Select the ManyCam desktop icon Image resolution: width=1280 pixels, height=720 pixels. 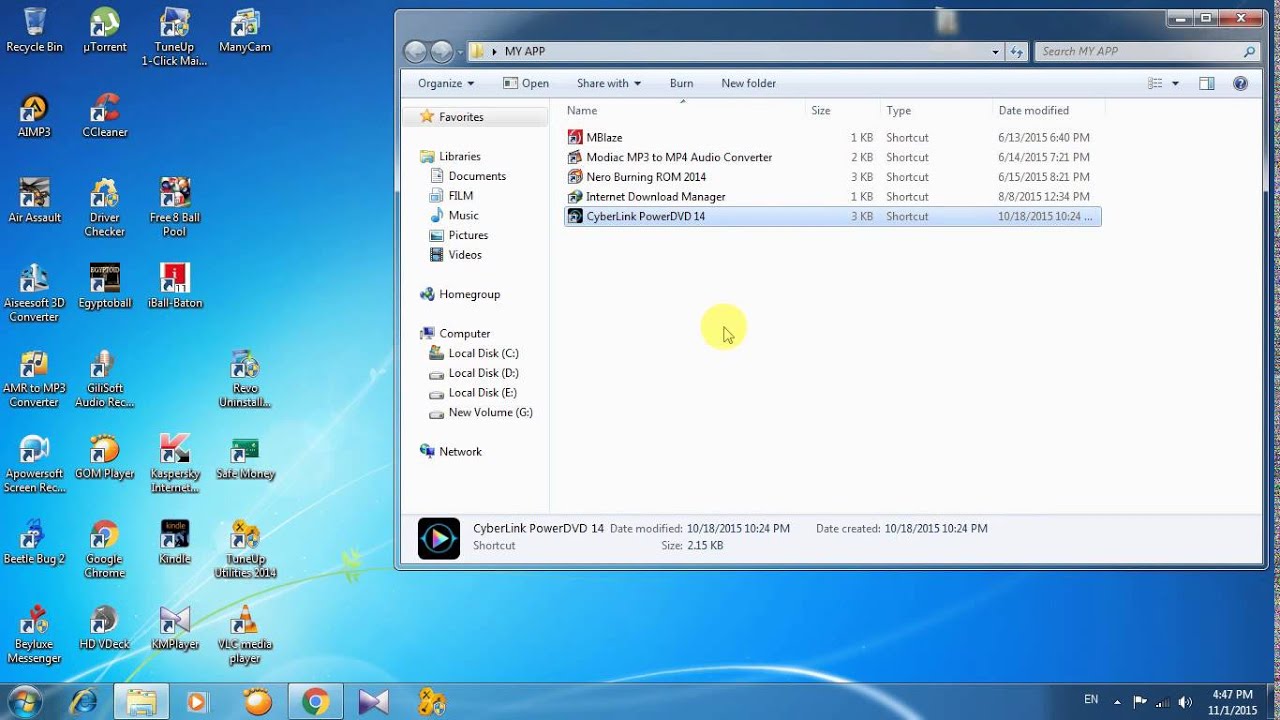coord(244,30)
